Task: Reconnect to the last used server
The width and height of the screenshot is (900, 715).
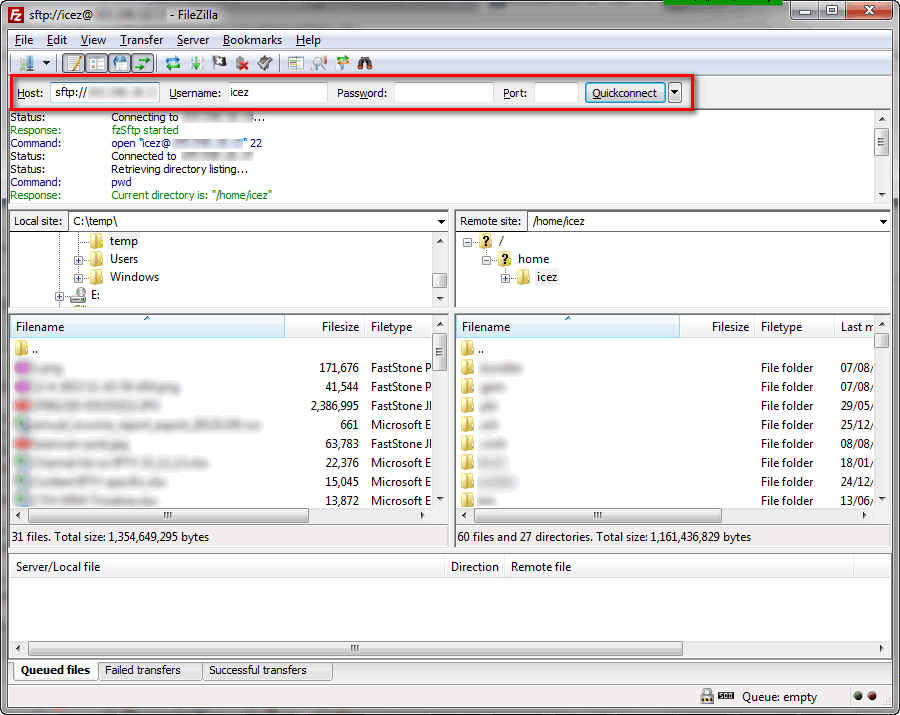Action: point(265,63)
